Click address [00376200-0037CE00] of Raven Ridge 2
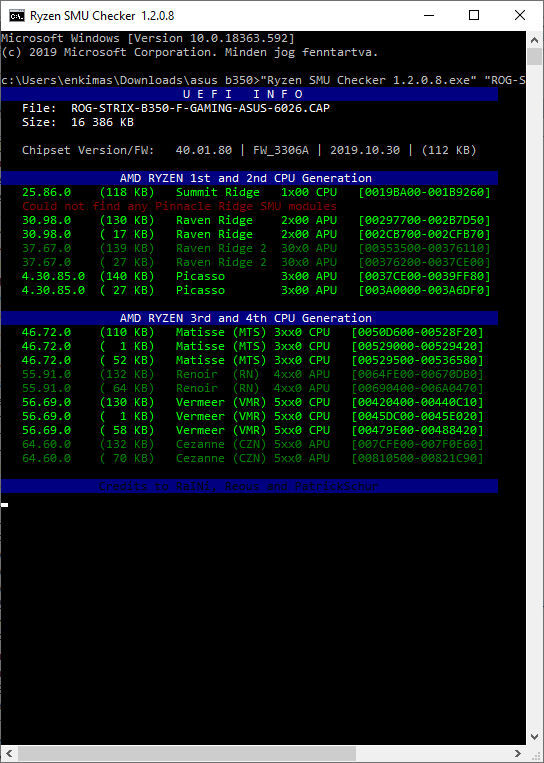This screenshot has height=763, width=544. (x=424, y=262)
